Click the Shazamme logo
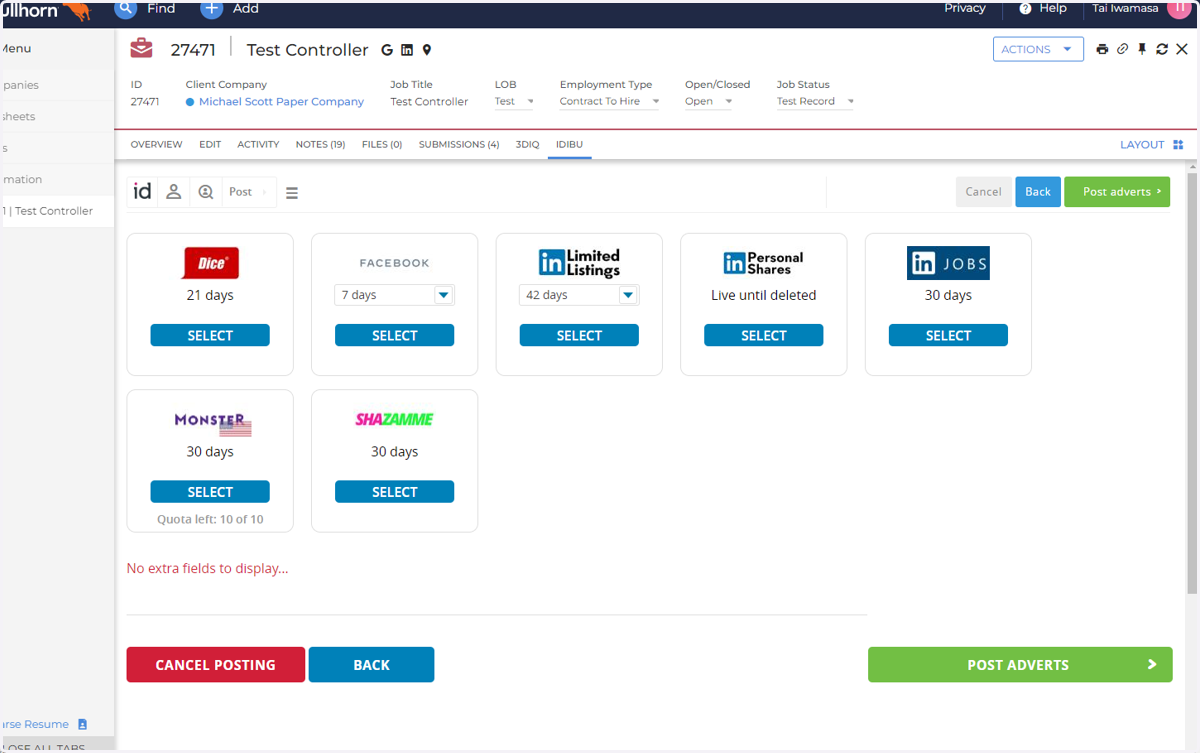Viewport: 1200px width, 753px height. (x=394, y=420)
